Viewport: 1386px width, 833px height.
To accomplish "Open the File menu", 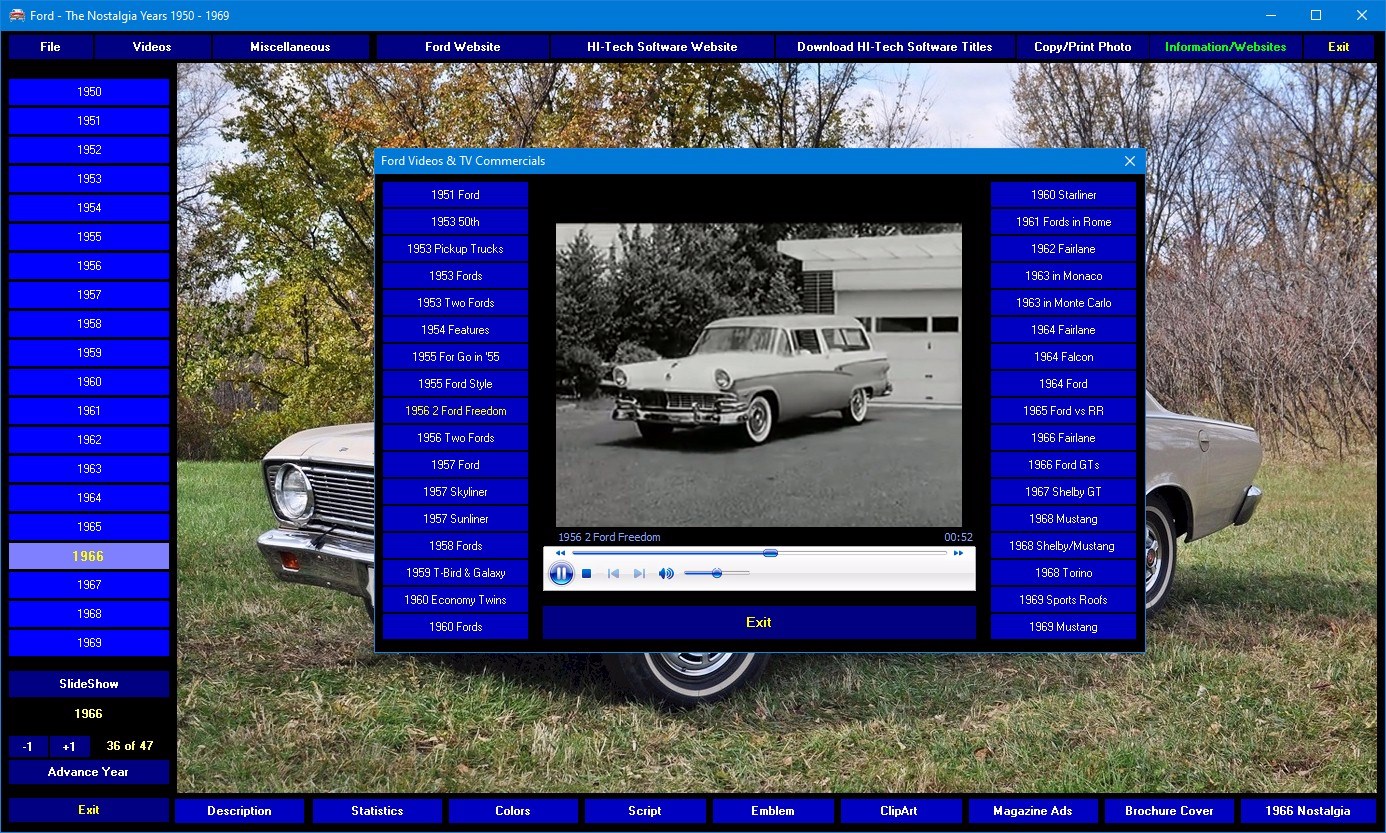I will coord(50,47).
